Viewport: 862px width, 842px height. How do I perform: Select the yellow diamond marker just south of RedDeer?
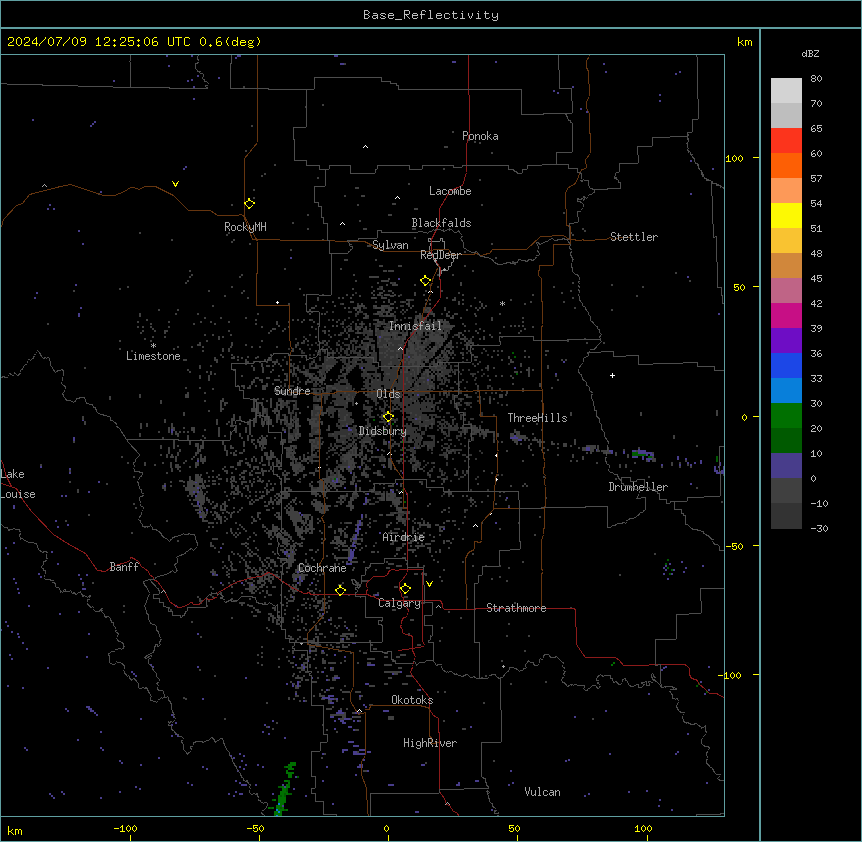426,281
